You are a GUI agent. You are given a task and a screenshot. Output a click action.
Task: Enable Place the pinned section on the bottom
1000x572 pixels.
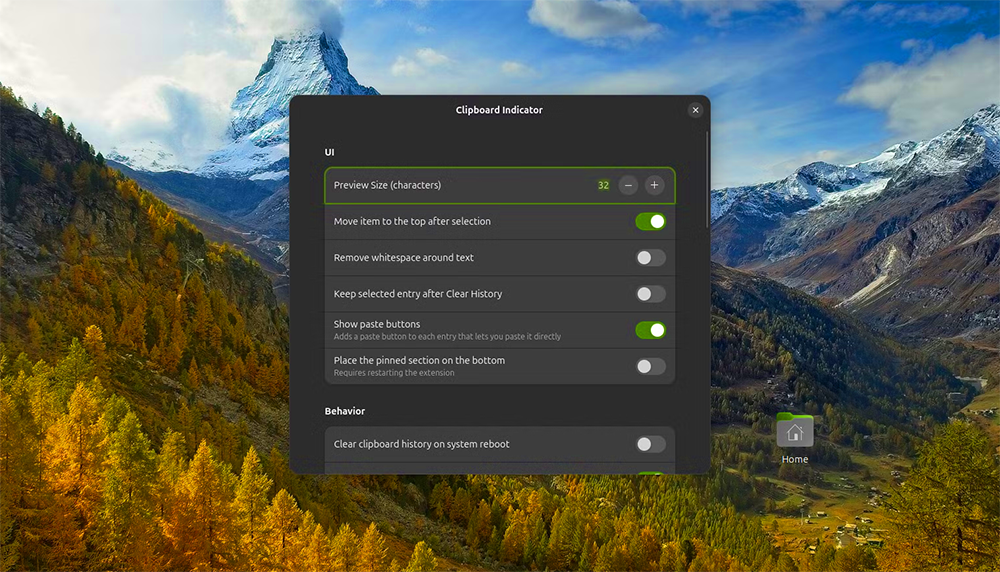(x=651, y=367)
